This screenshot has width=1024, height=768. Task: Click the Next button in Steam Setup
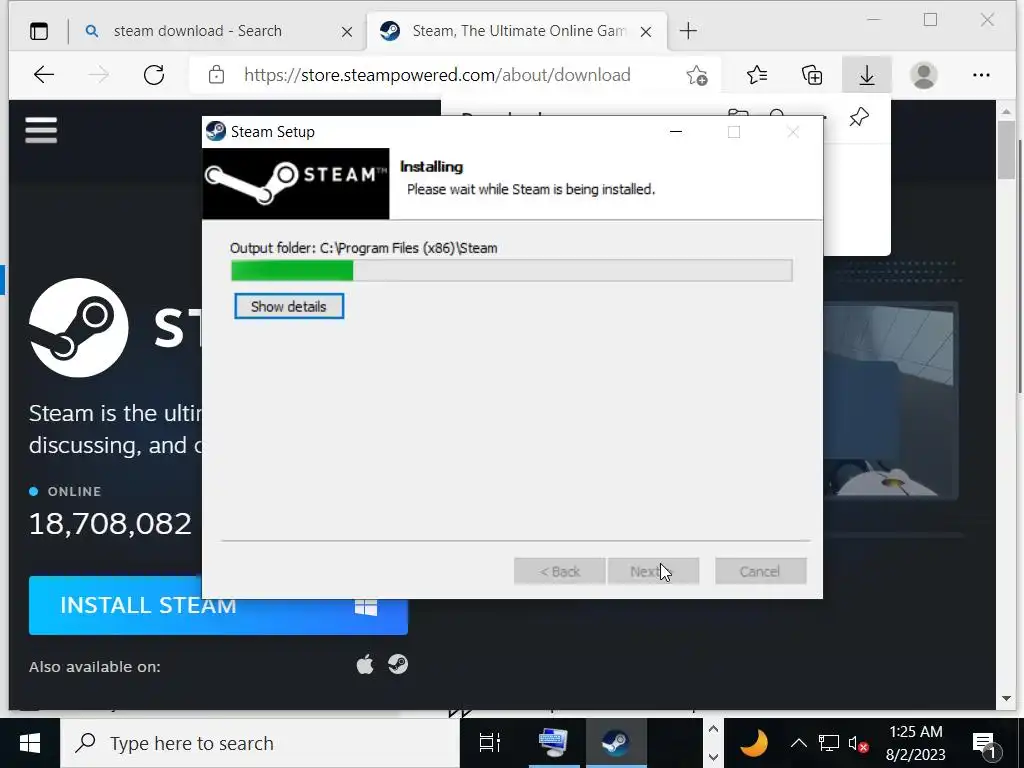click(x=653, y=571)
